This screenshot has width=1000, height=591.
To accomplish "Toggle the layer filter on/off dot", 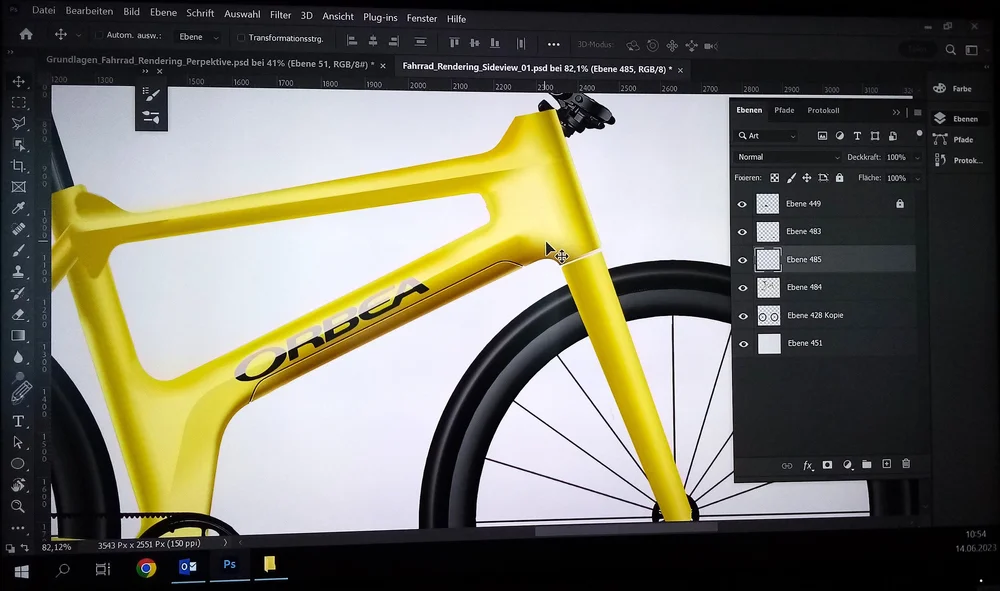I will coord(919,133).
